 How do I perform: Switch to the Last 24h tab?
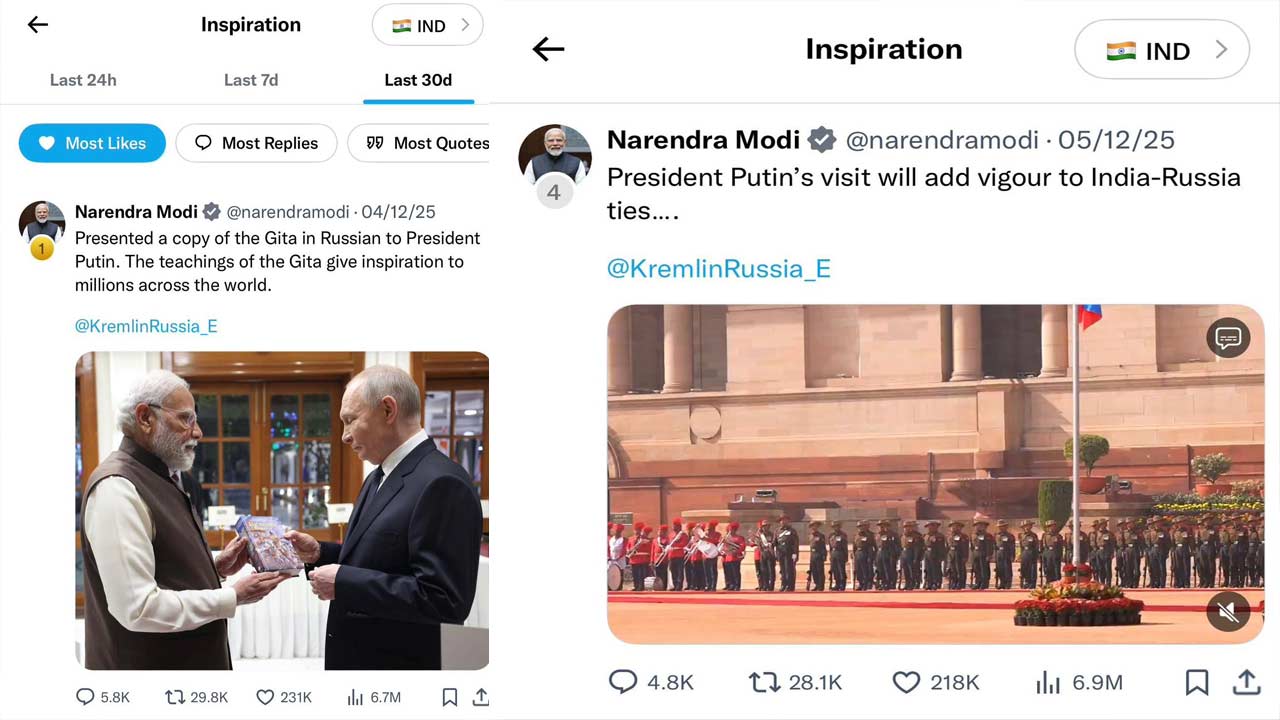(x=83, y=80)
